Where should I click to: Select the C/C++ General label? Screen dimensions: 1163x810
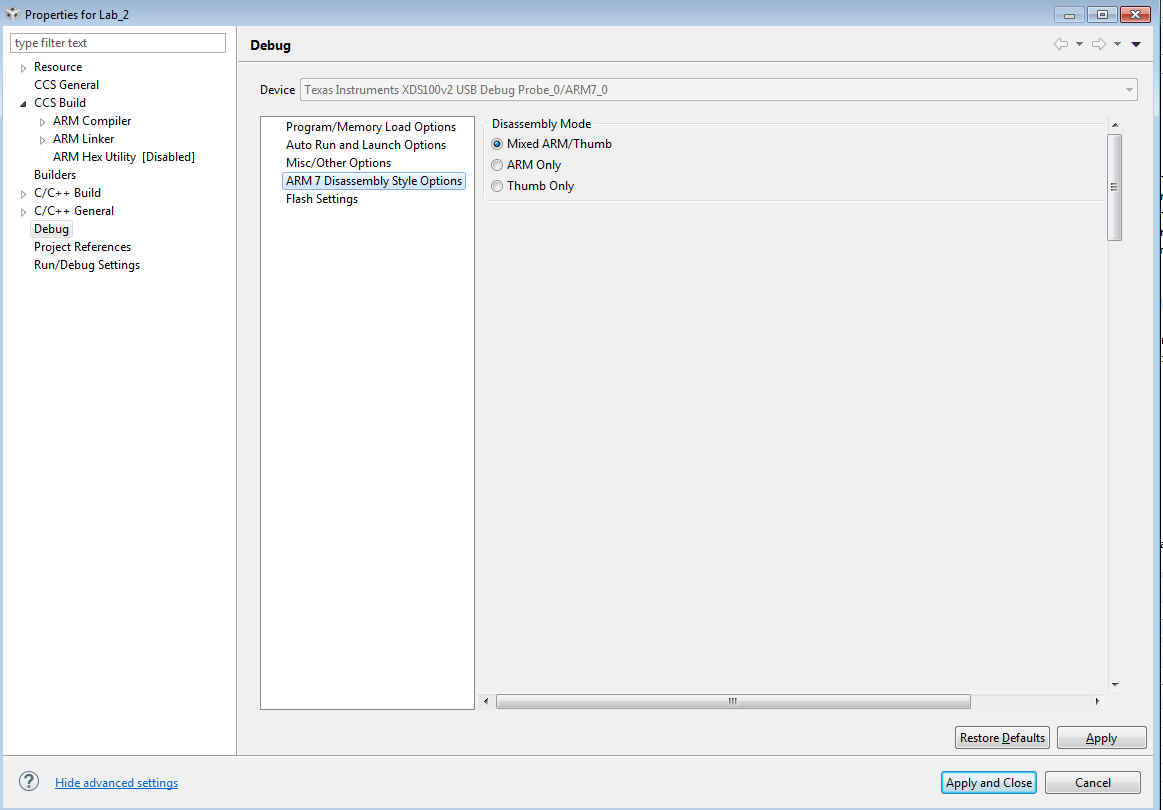(74, 211)
